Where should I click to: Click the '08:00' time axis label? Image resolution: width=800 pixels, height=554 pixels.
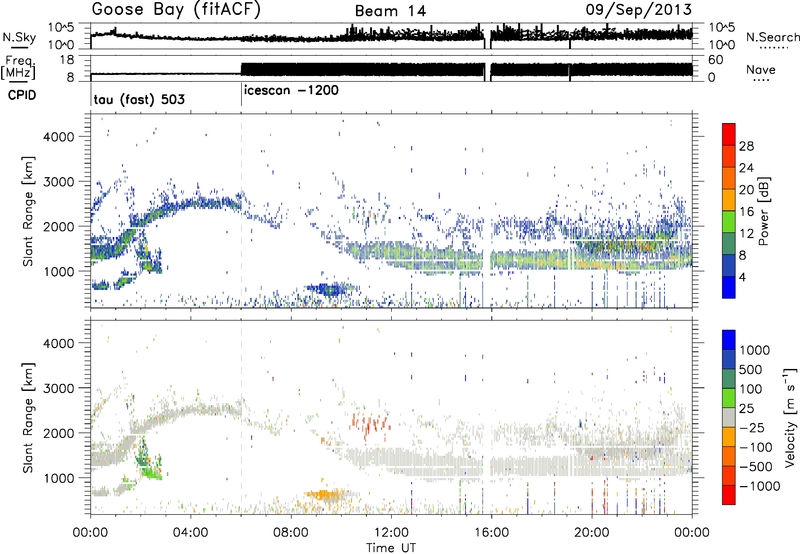[291, 533]
